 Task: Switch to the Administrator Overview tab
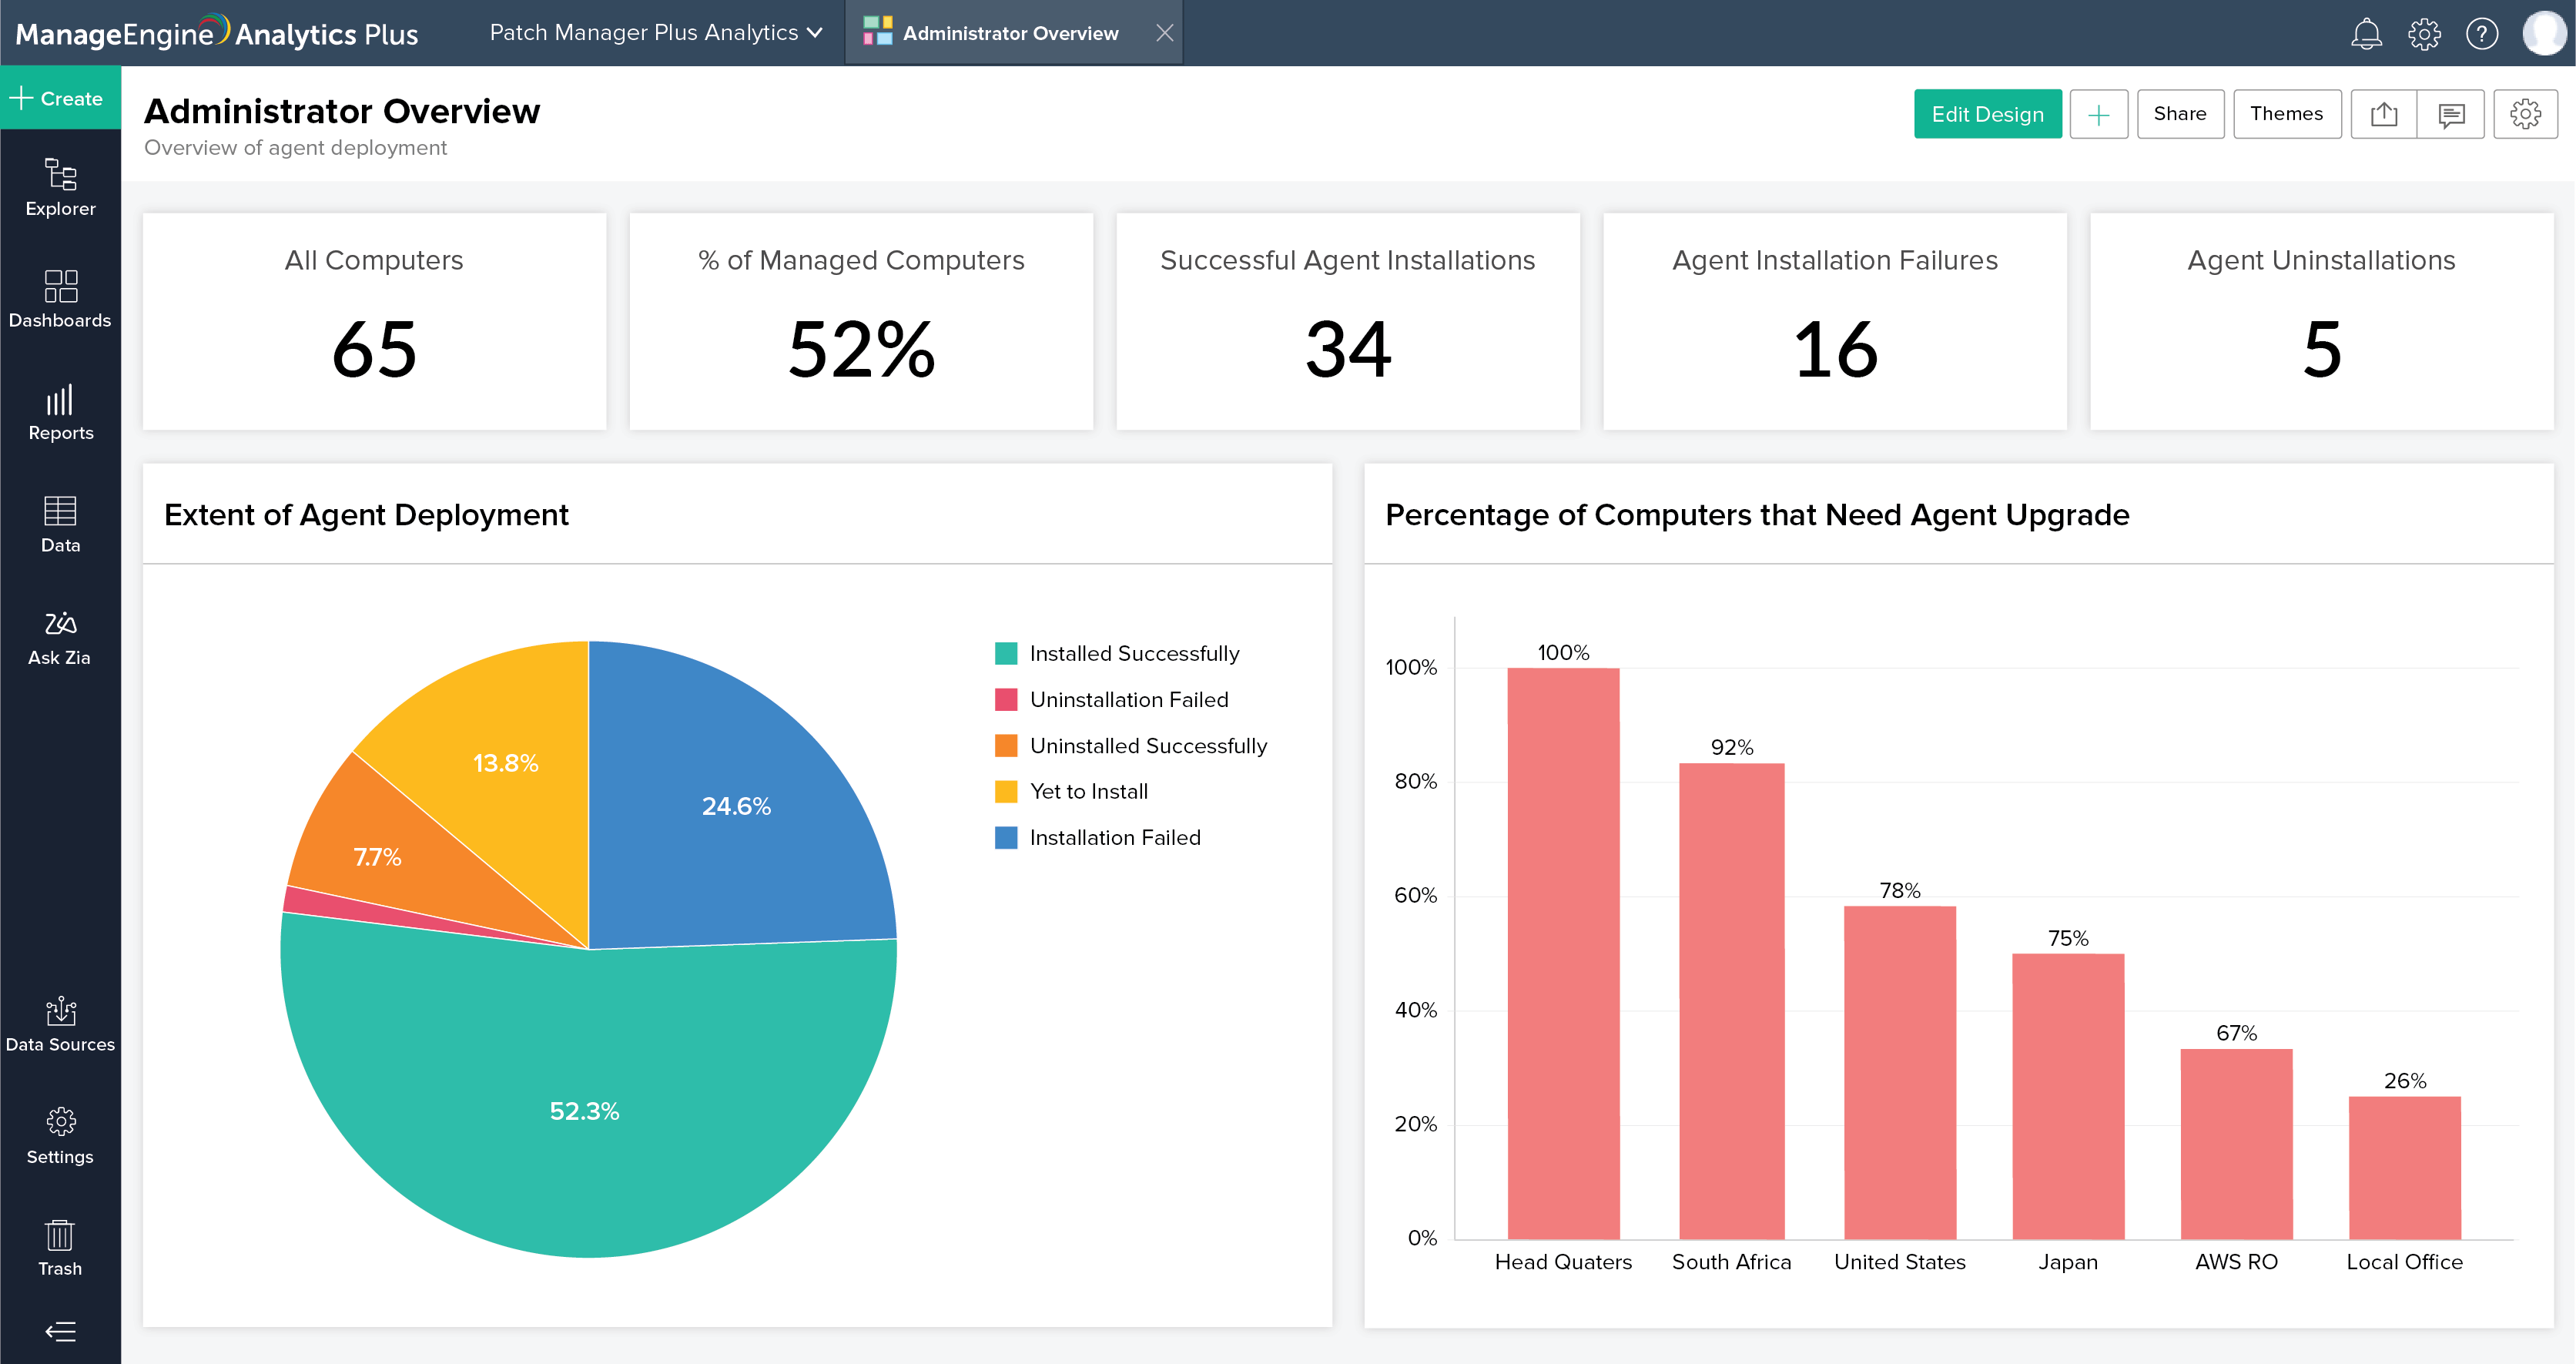1009,32
